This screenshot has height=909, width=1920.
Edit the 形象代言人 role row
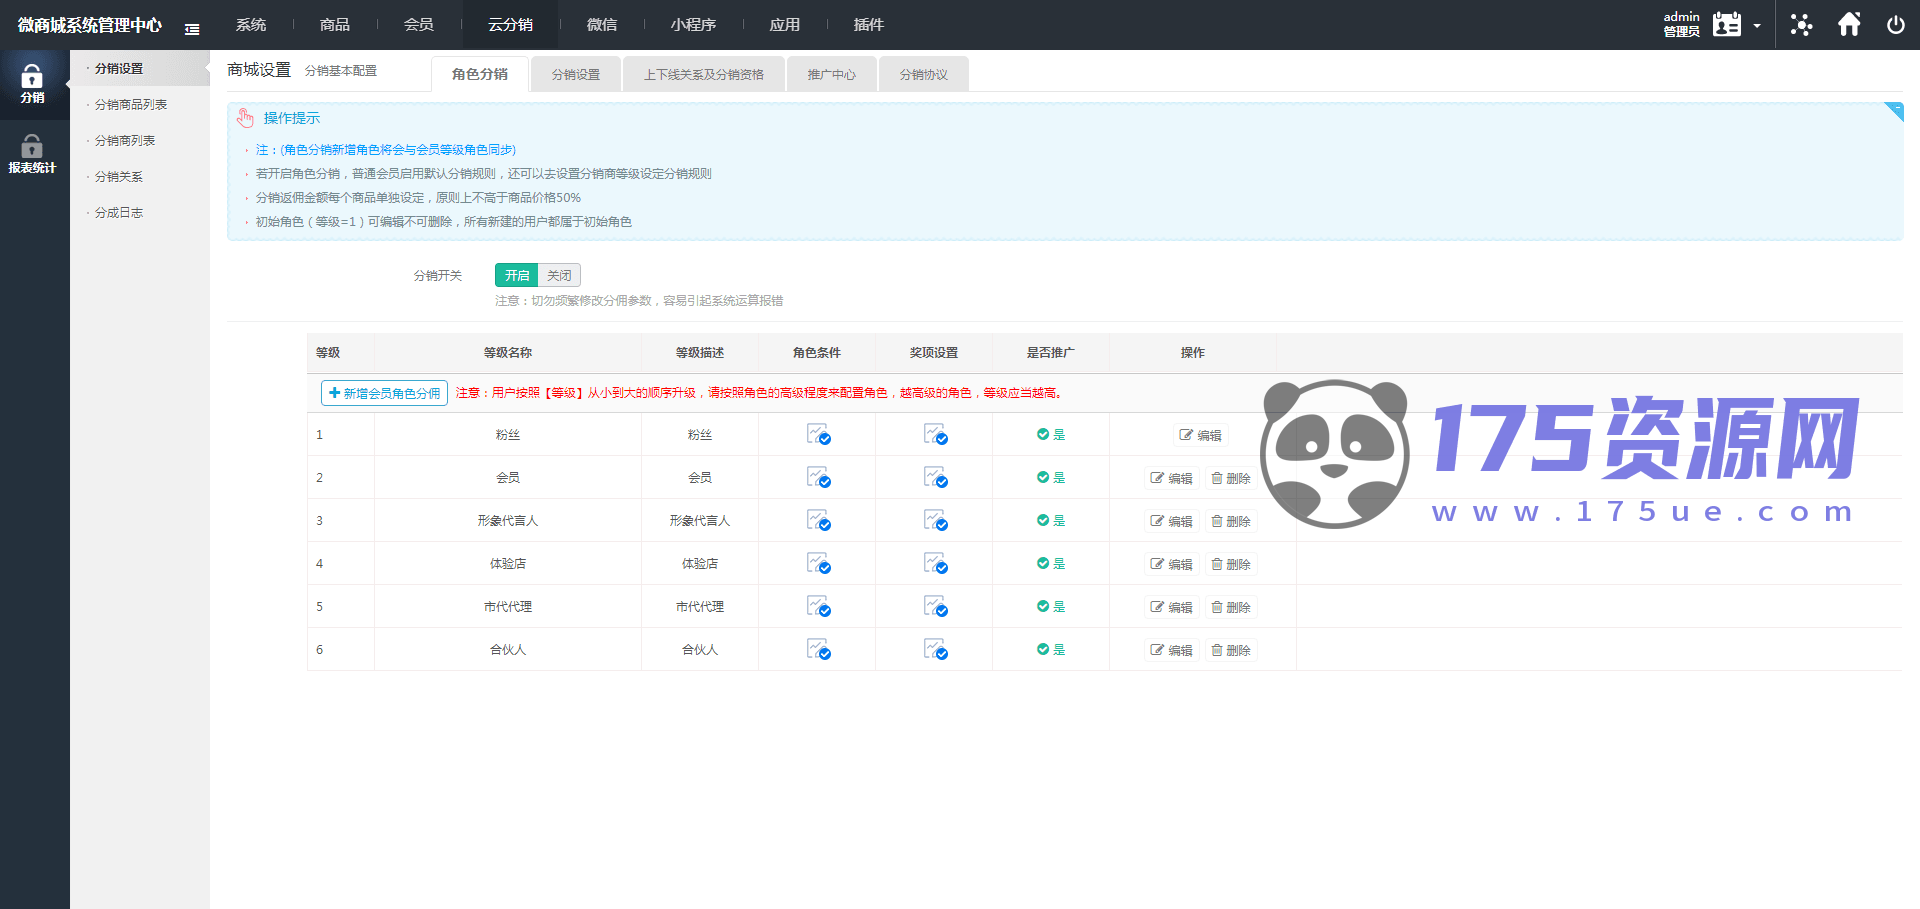1171,521
